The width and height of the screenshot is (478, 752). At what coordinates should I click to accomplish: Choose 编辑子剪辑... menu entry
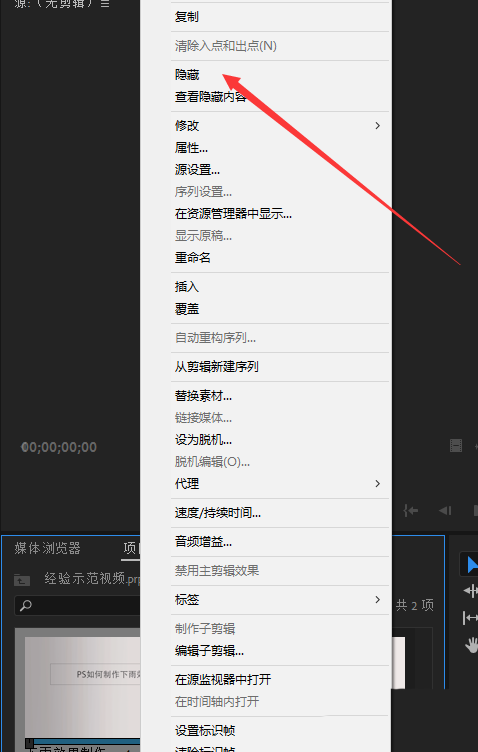[210, 651]
